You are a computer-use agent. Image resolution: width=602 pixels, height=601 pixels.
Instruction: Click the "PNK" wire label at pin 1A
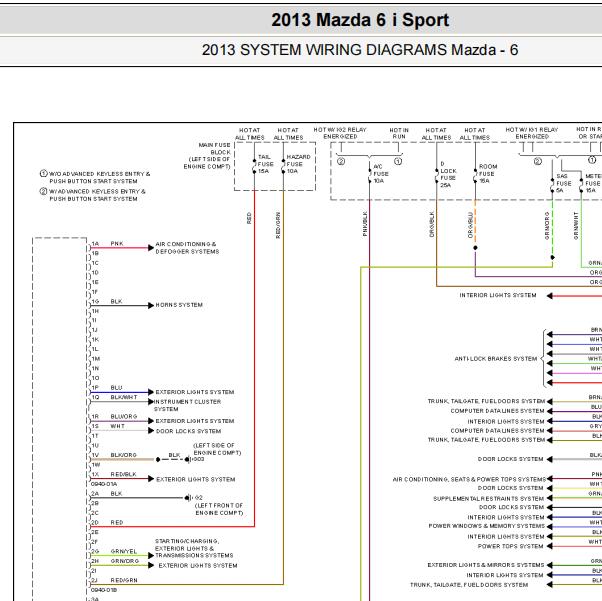coord(117,243)
